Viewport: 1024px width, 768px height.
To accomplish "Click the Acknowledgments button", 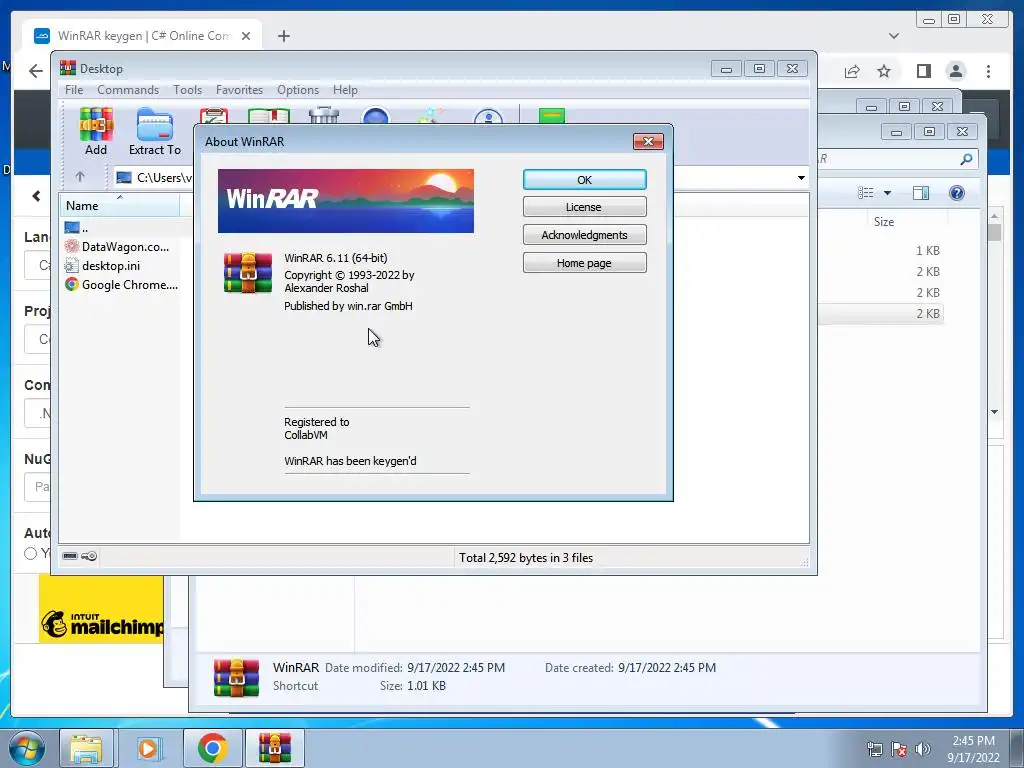I will point(584,235).
